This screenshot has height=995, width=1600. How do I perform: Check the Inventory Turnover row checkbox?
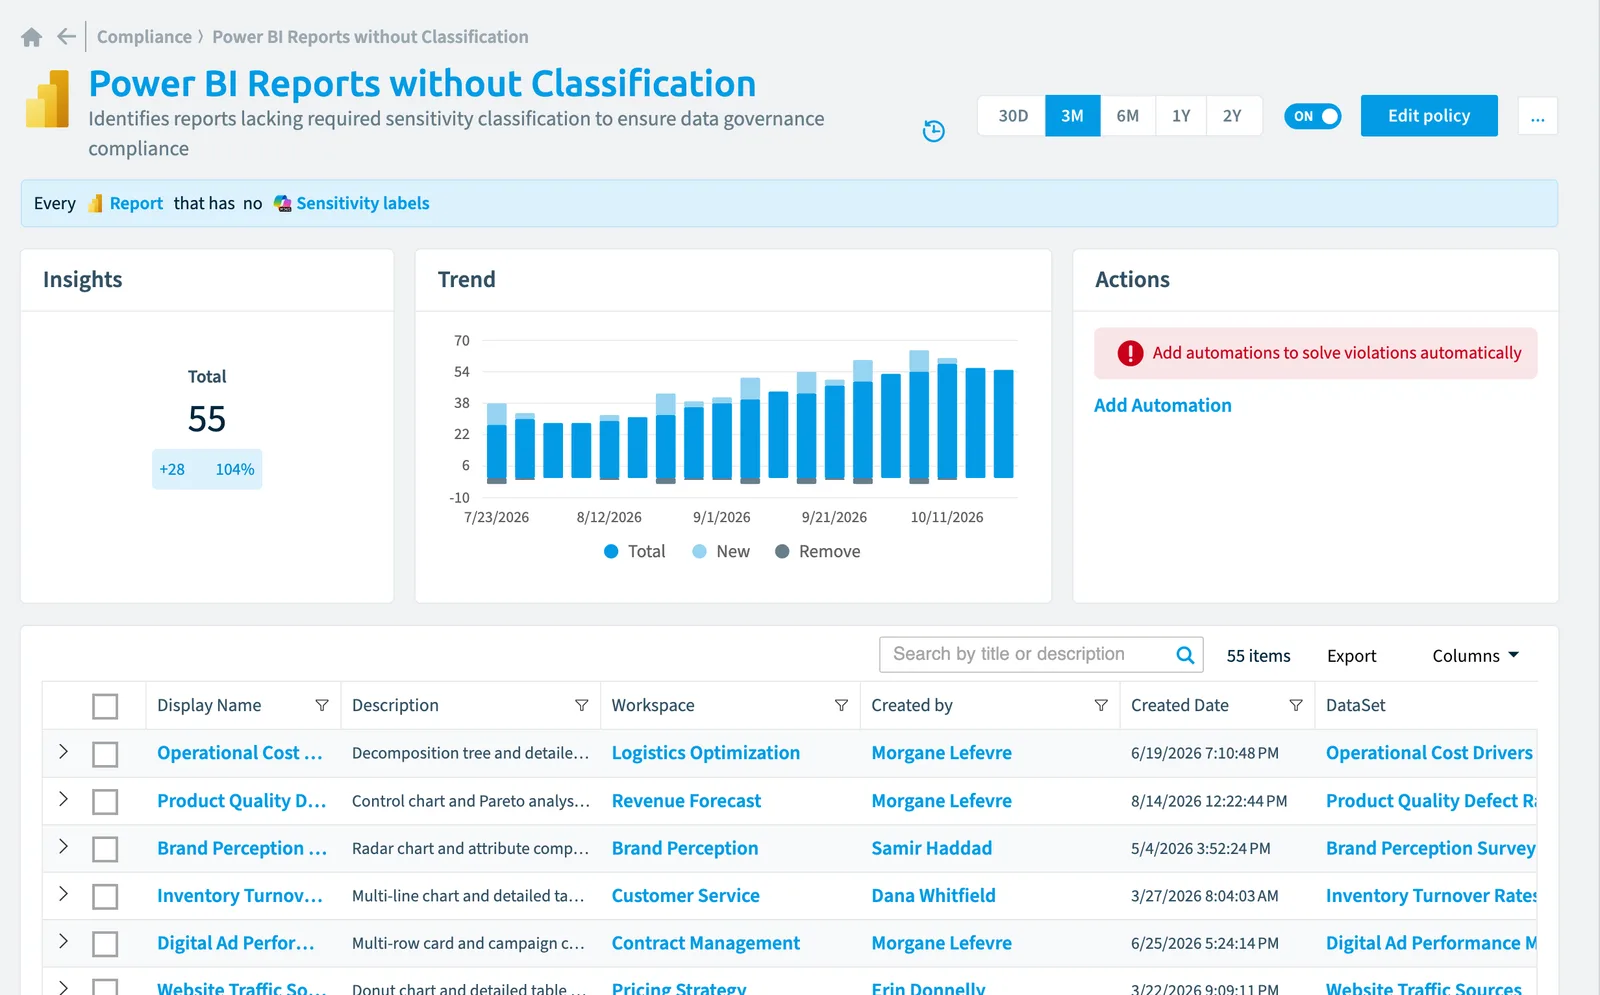105,897
